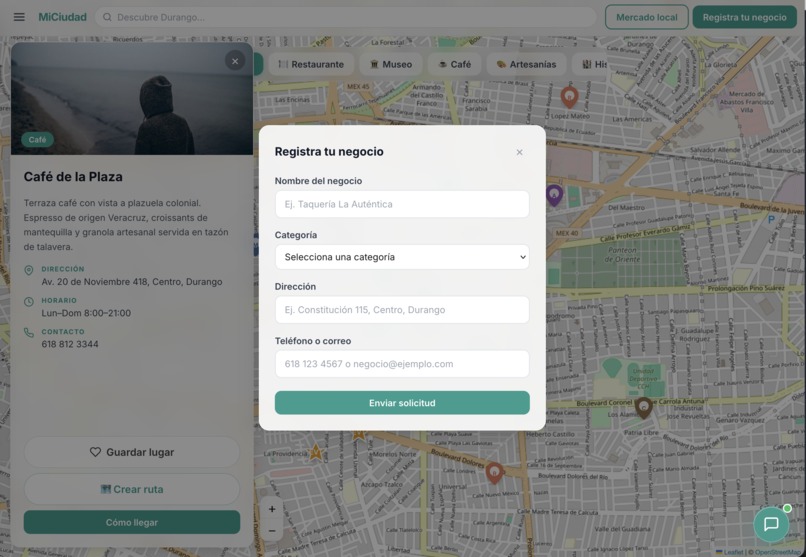This screenshot has height=557, width=806.
Task: Click the heart icon on Guardar lugar
Action: click(x=95, y=452)
